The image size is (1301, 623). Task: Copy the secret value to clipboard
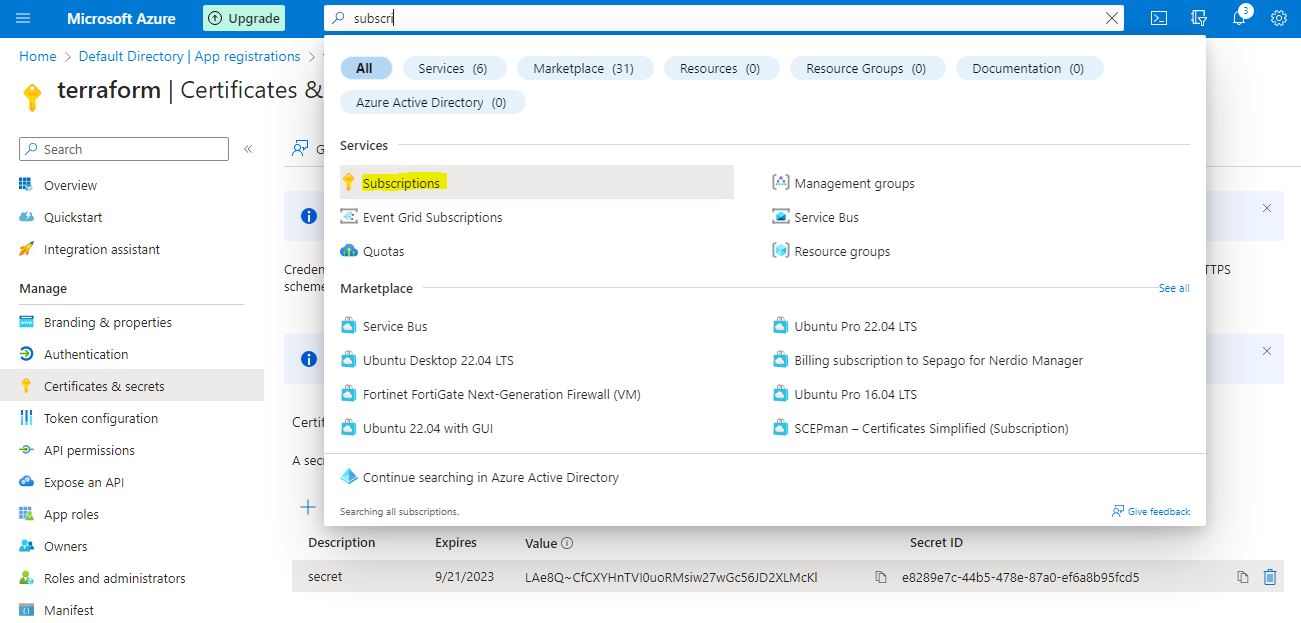(x=880, y=577)
